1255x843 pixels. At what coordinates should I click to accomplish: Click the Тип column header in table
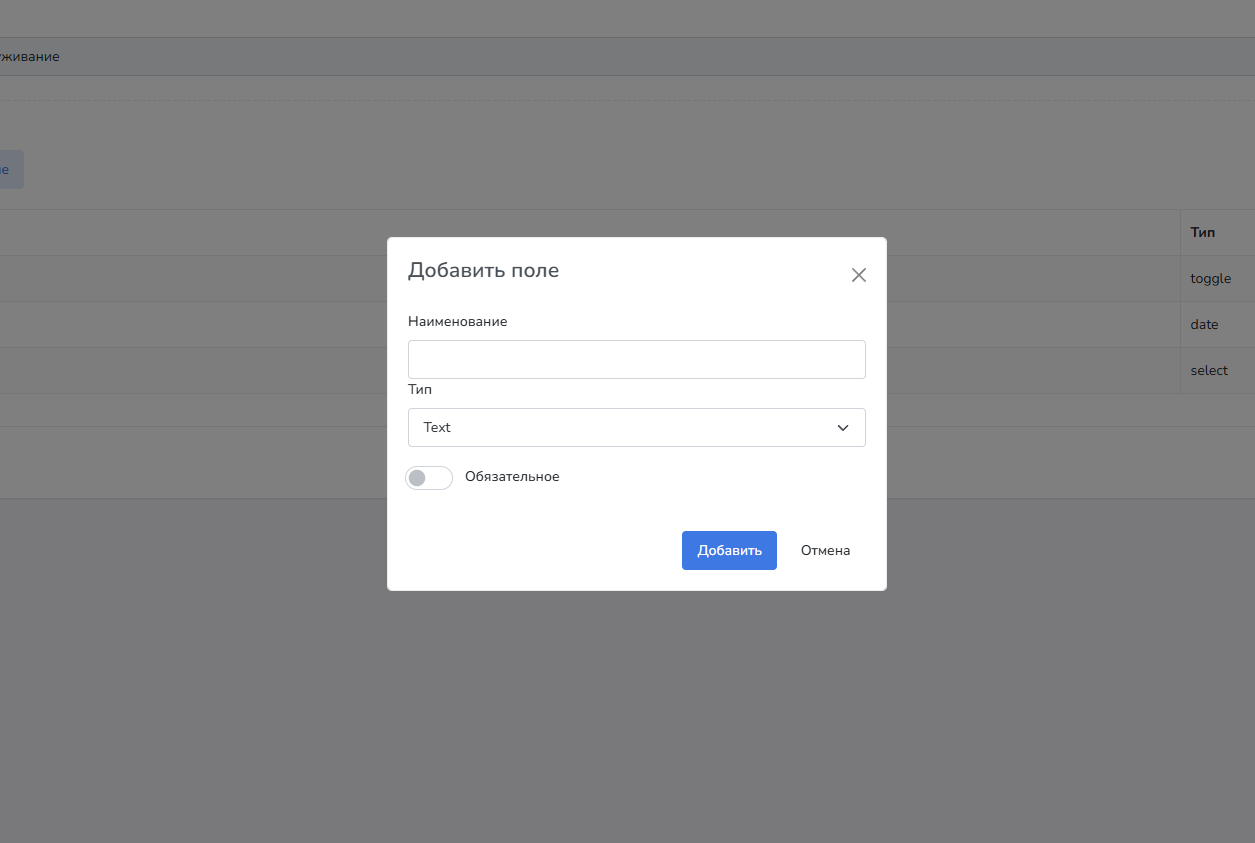click(x=1202, y=232)
